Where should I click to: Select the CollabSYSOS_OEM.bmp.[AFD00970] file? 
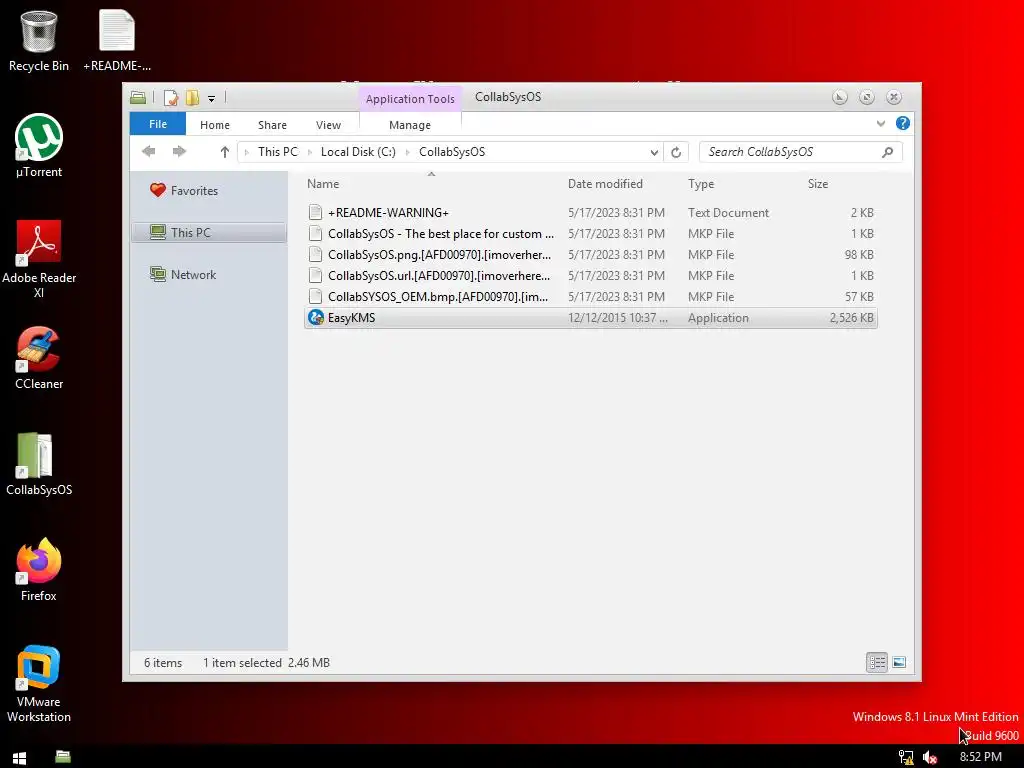590,296
